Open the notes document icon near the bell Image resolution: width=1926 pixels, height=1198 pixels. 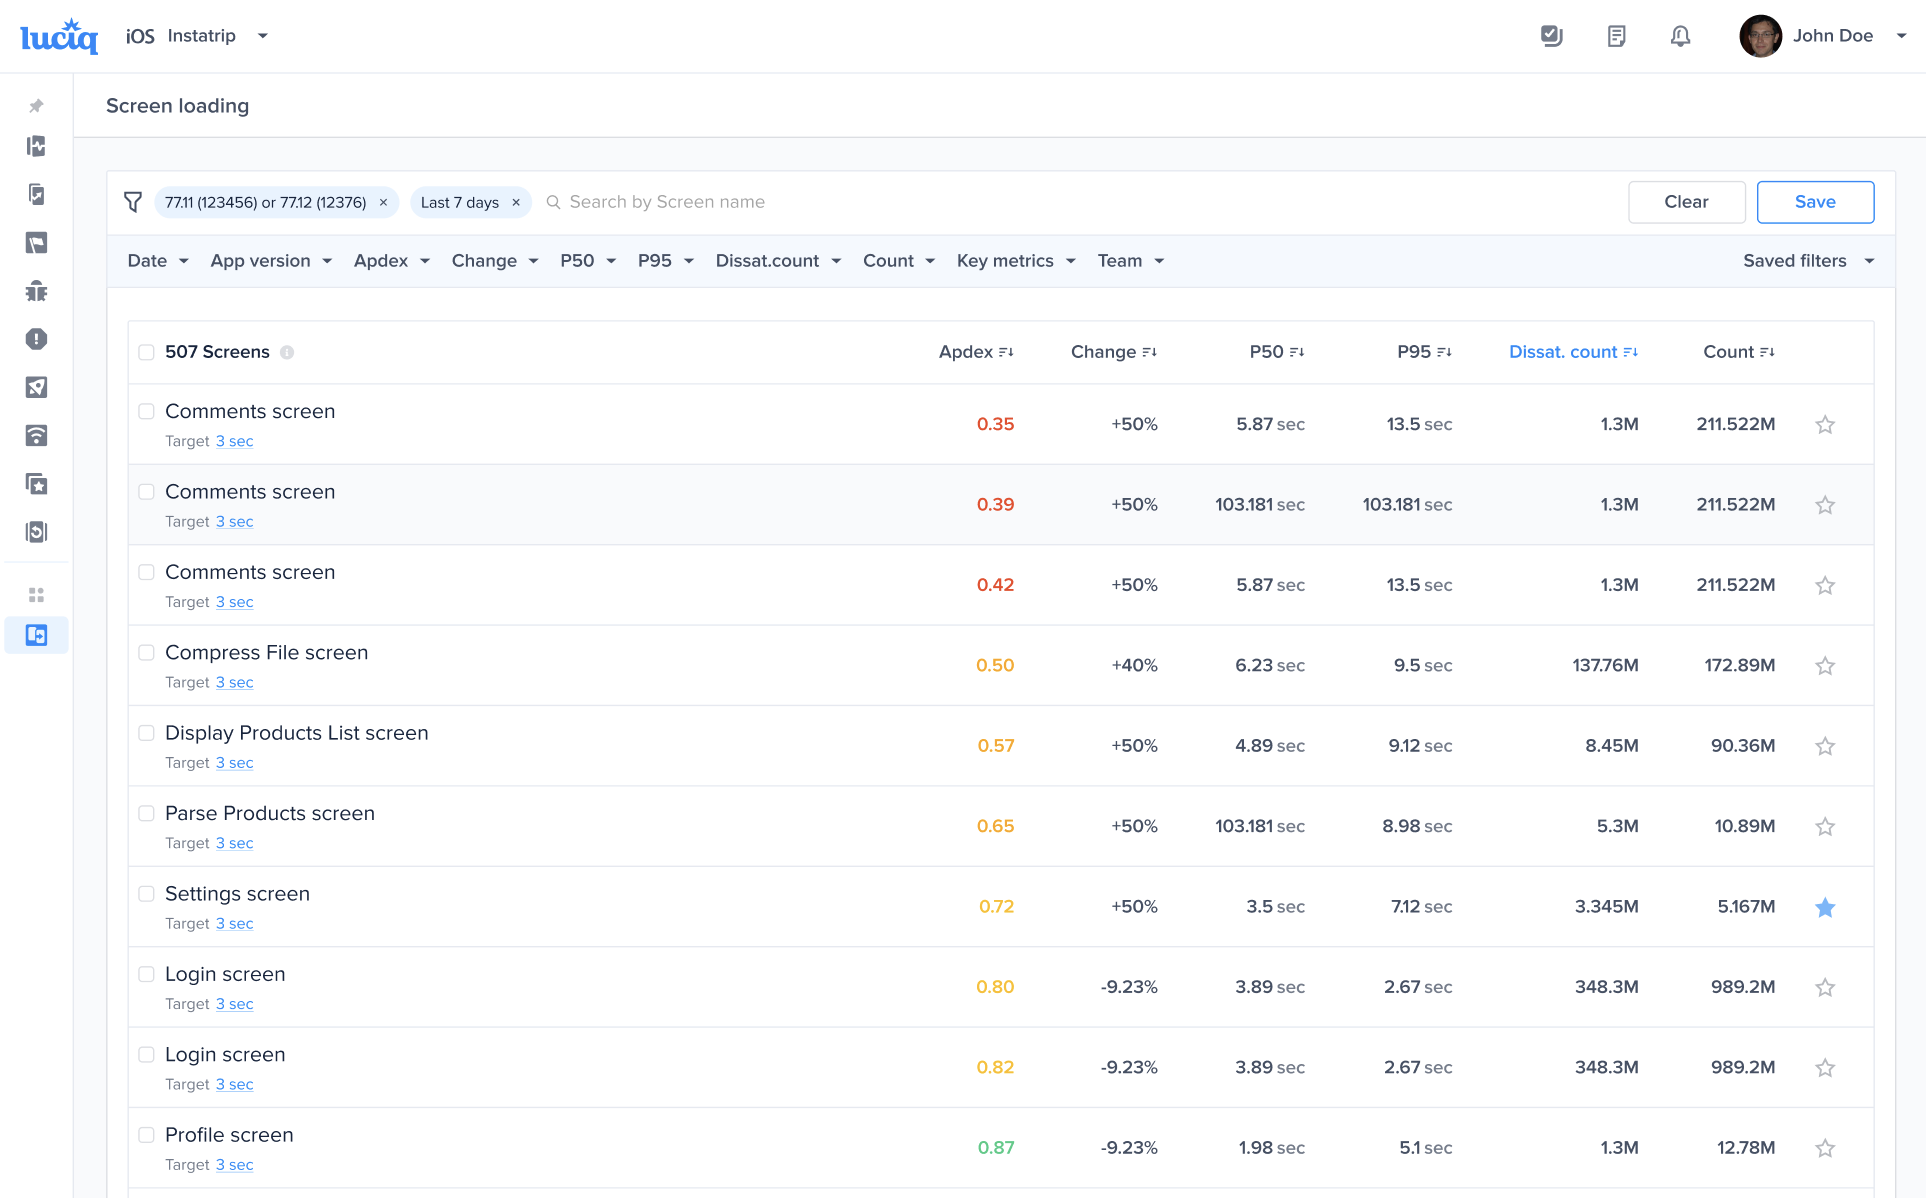pos(1616,36)
